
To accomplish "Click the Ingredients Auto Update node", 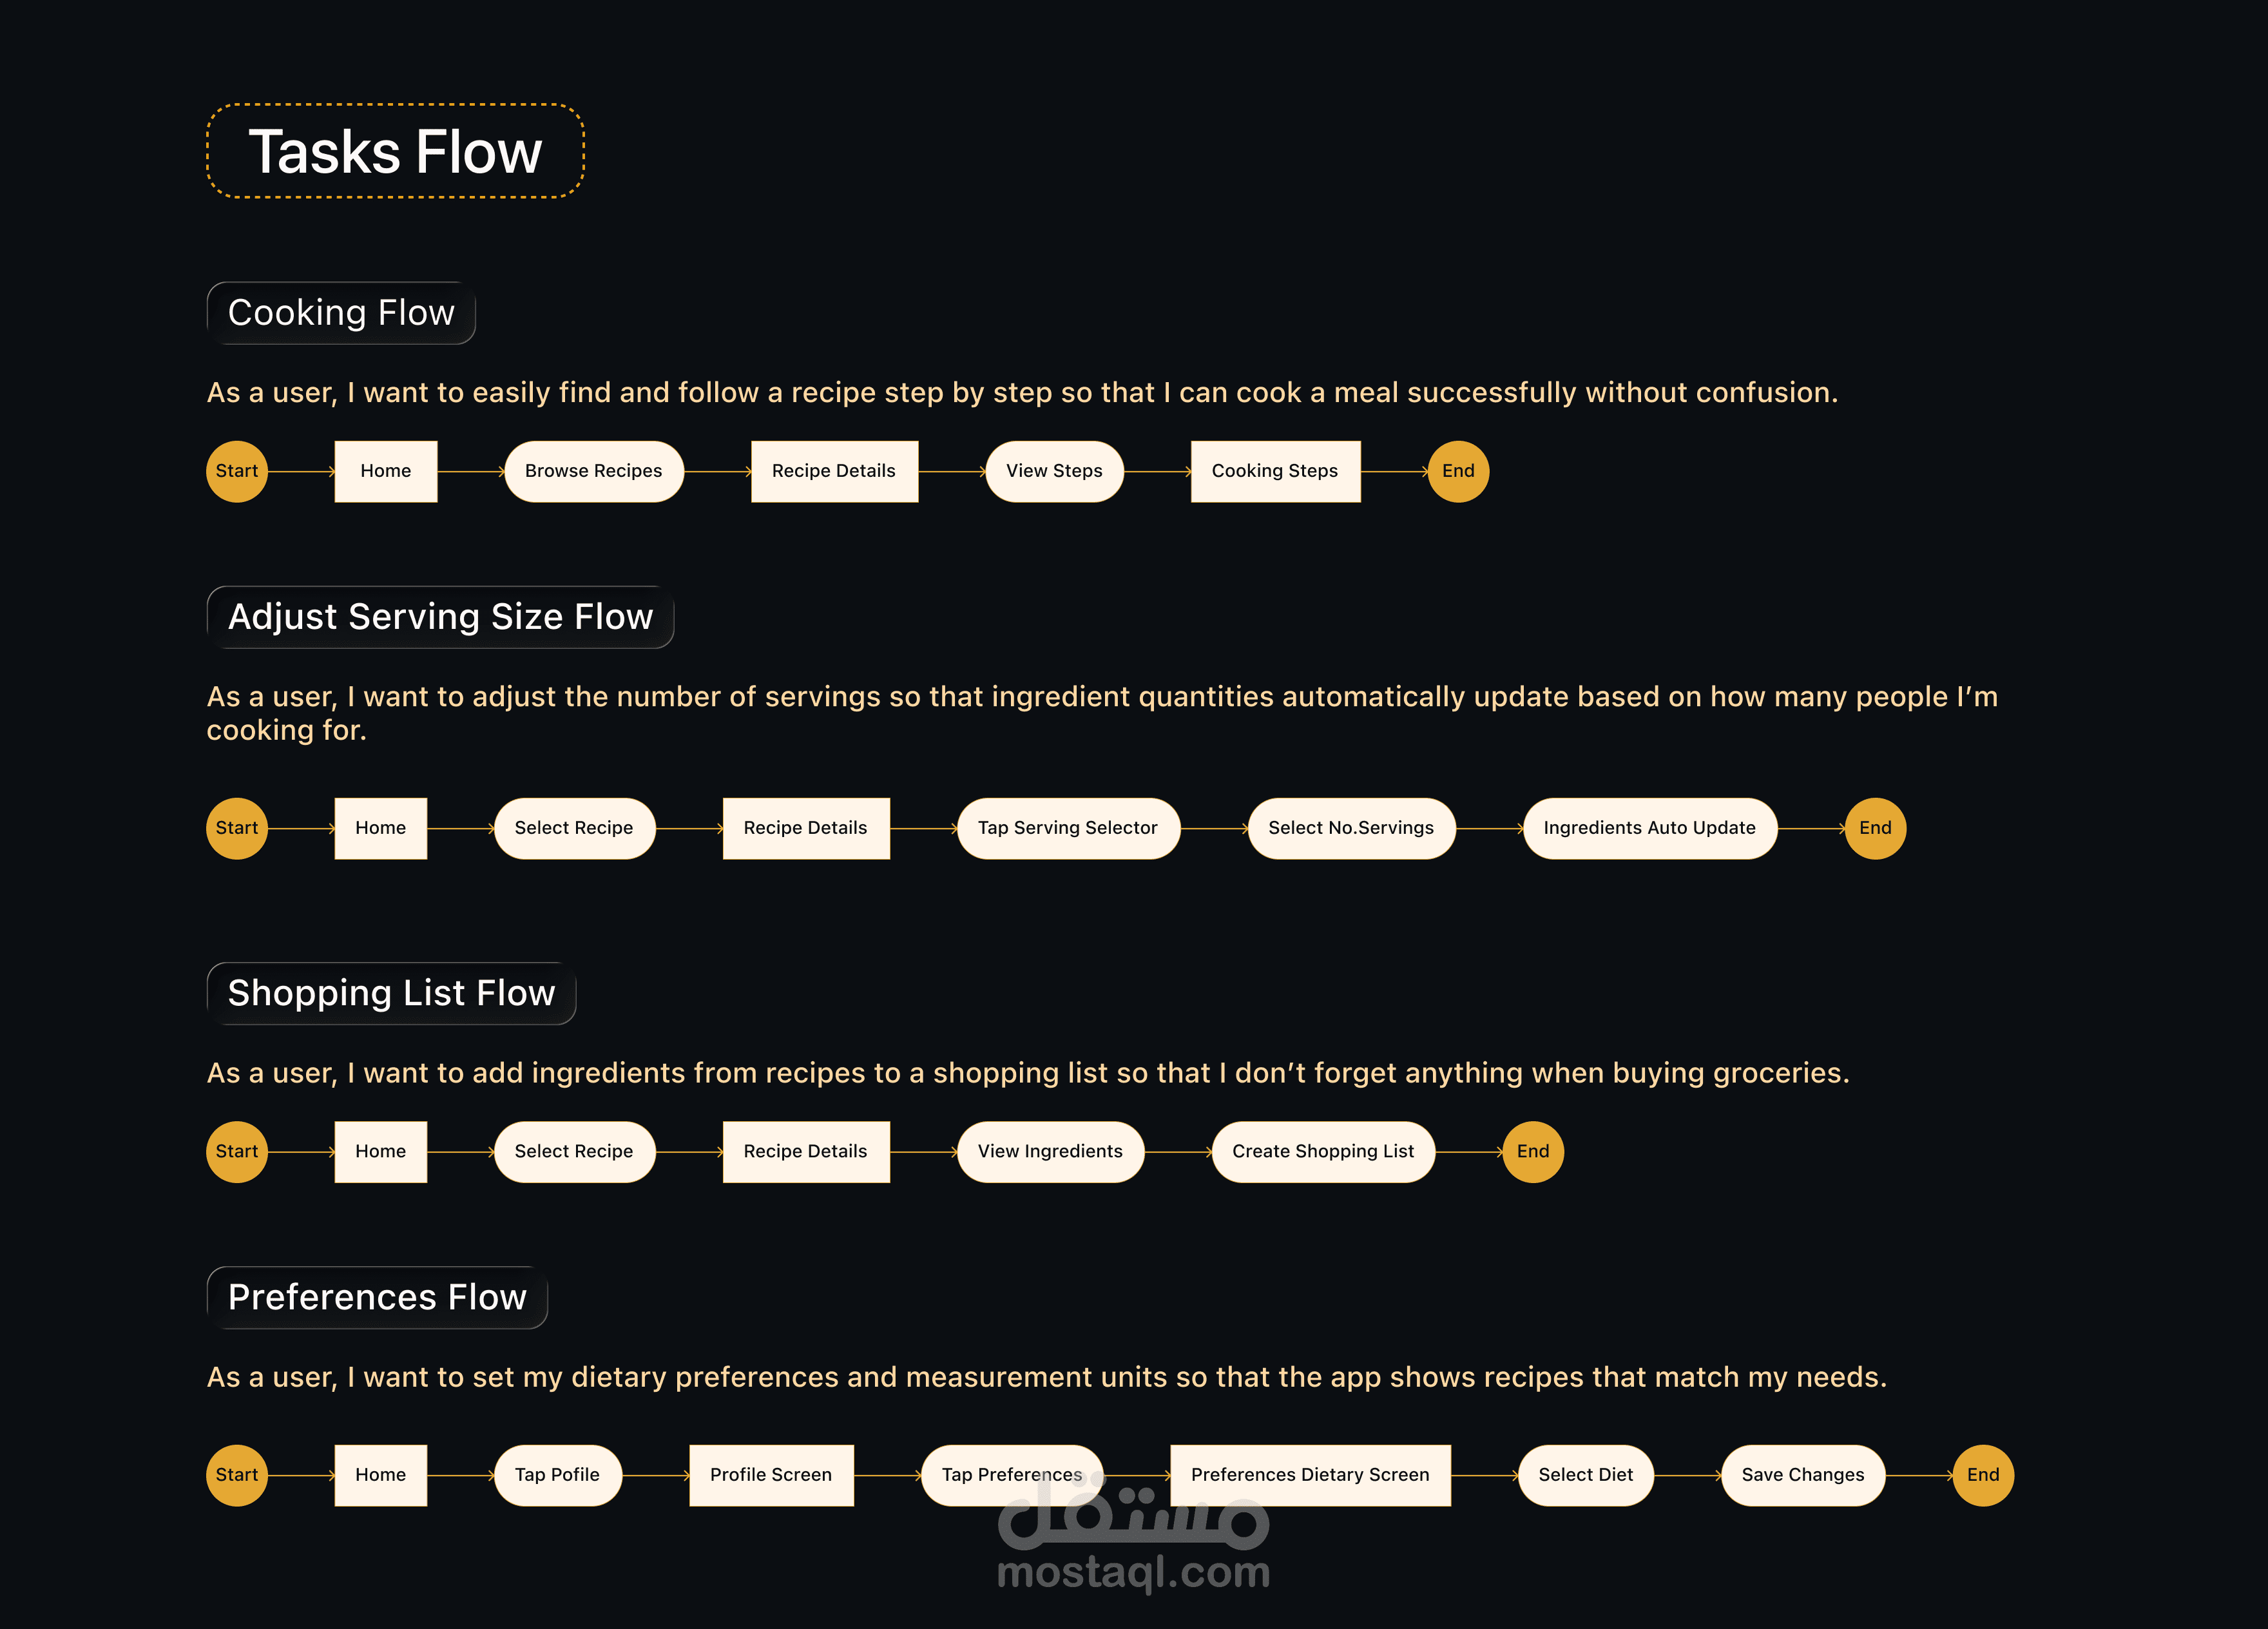I will tap(1650, 828).
